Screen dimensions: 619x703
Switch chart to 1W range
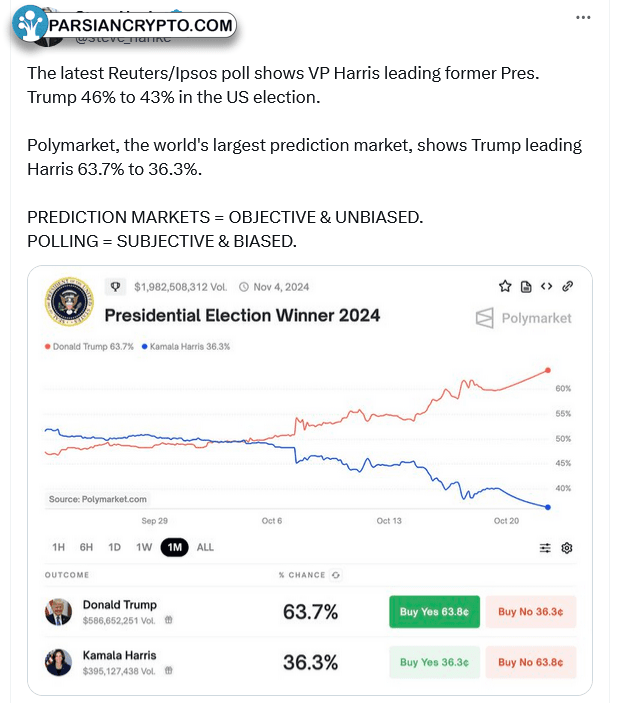(x=144, y=547)
